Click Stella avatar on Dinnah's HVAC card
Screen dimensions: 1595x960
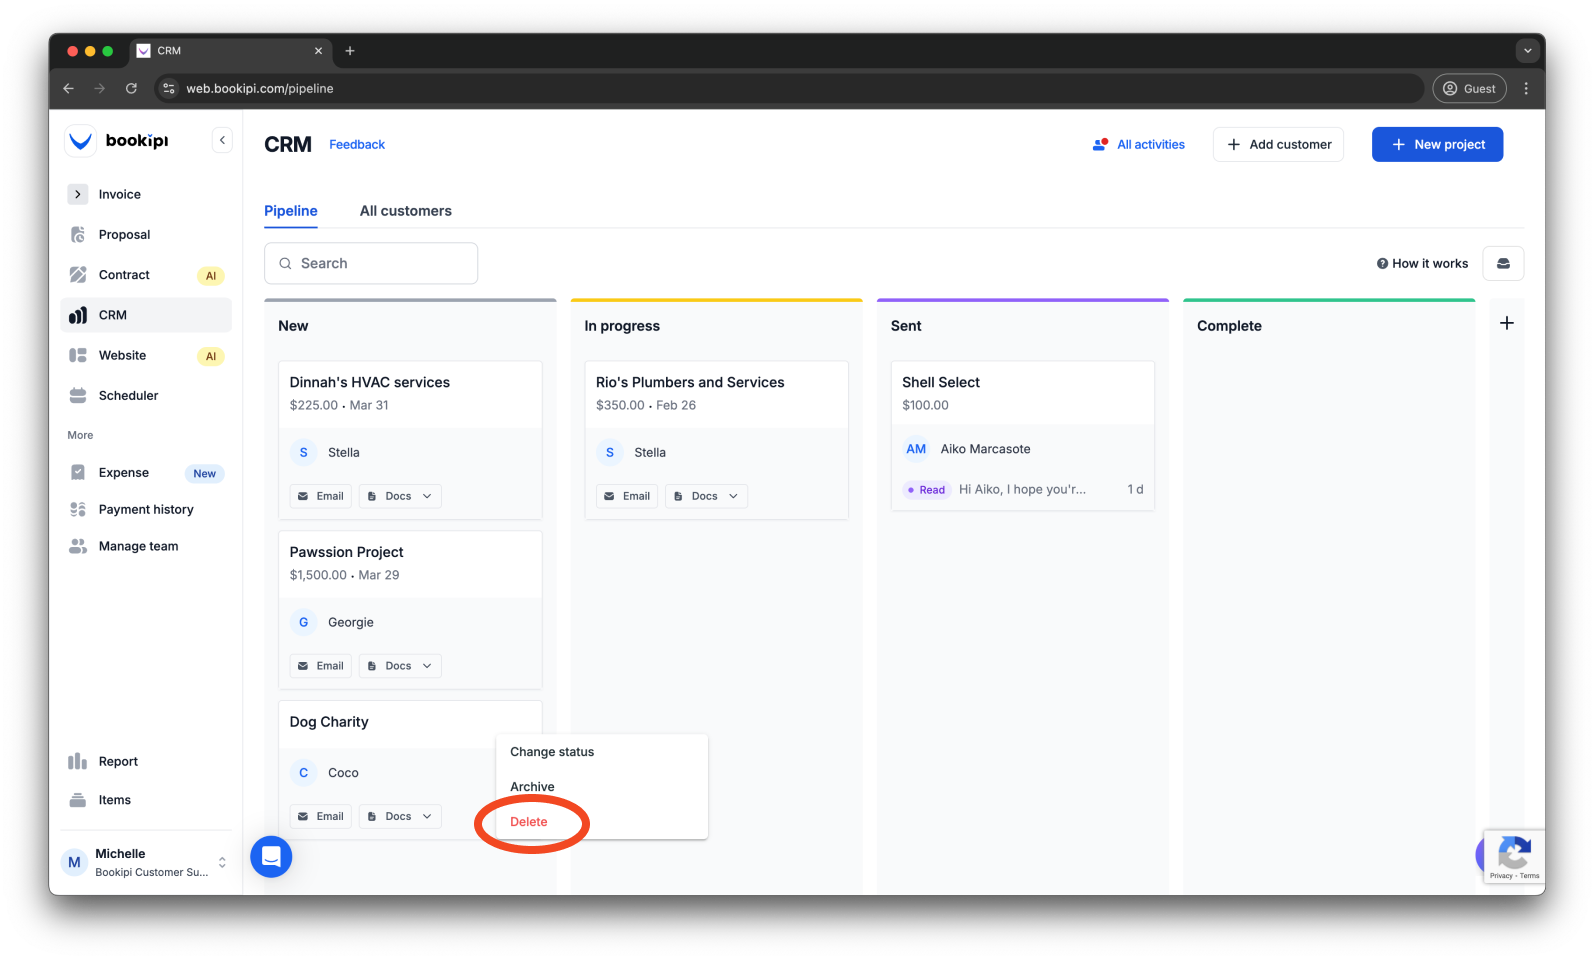click(304, 452)
